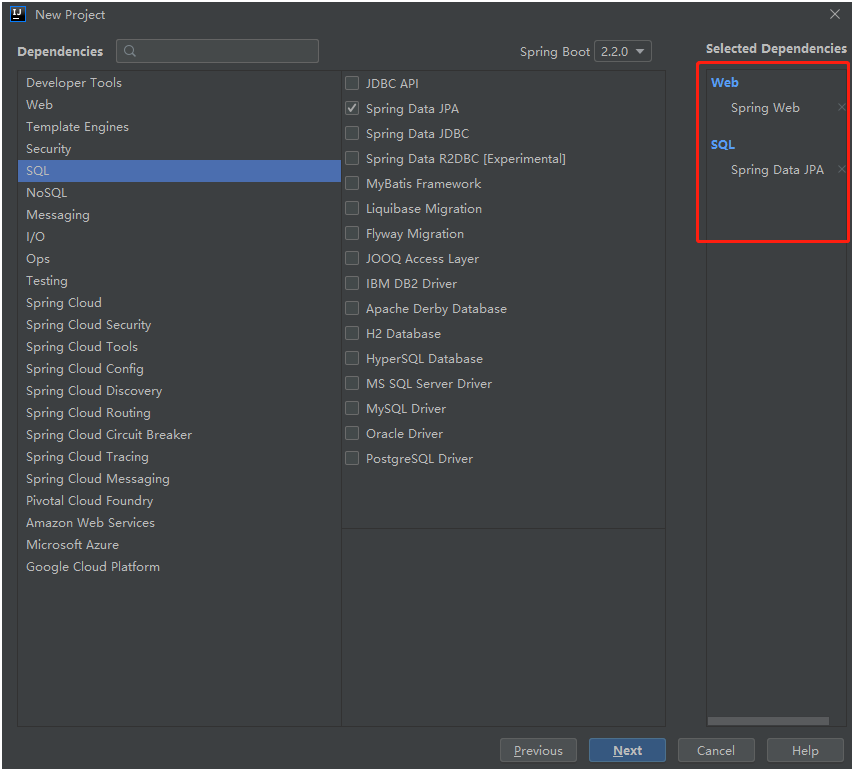Click the SQL heading in Selected Dependencies
The image size is (854, 771).
[723, 145]
